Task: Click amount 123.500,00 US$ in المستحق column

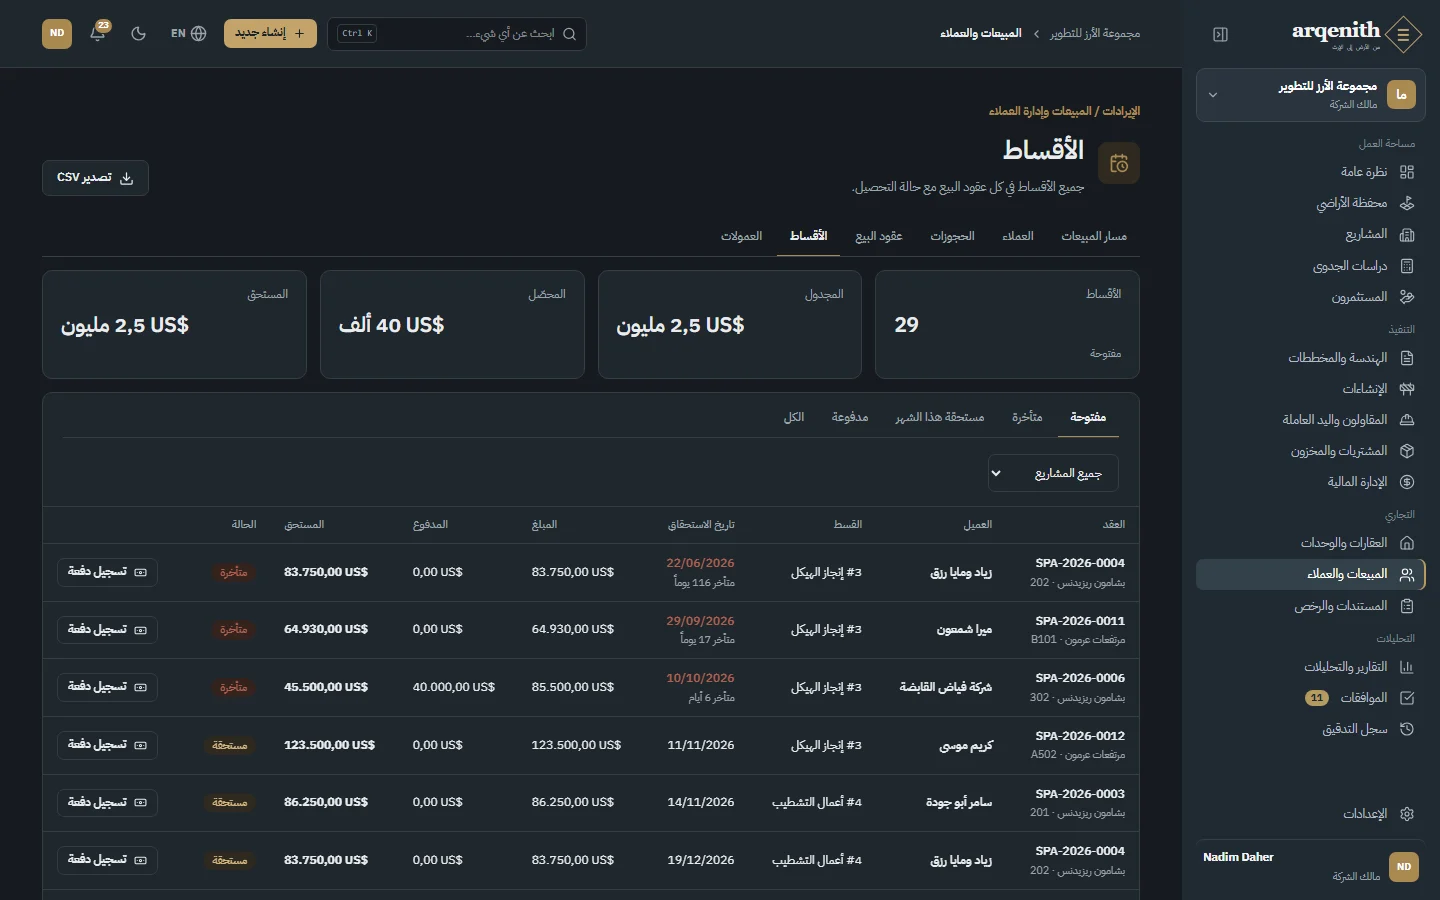Action: [329, 745]
